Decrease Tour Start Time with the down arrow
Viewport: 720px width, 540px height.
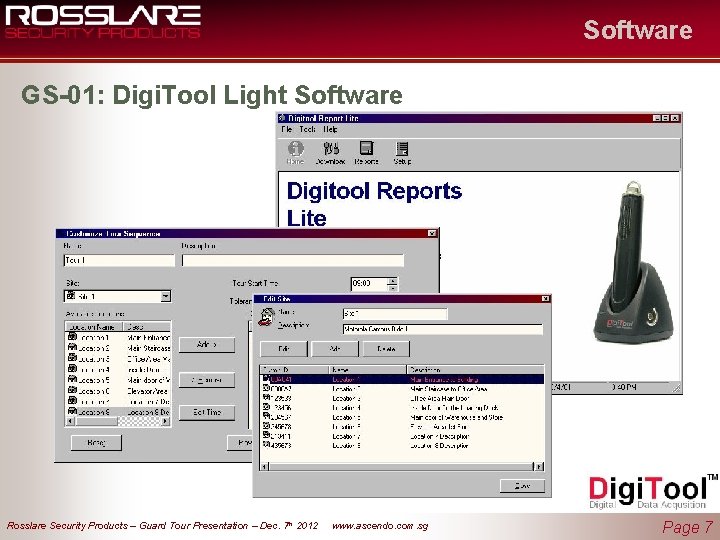393,287
